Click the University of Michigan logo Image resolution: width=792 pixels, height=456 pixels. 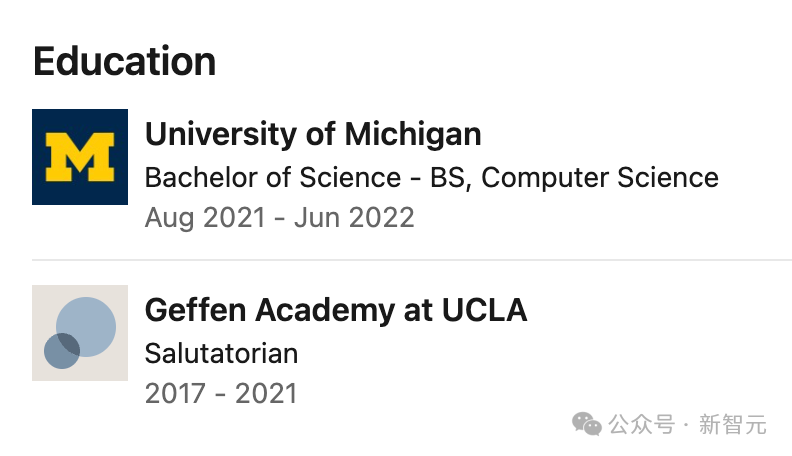point(80,157)
